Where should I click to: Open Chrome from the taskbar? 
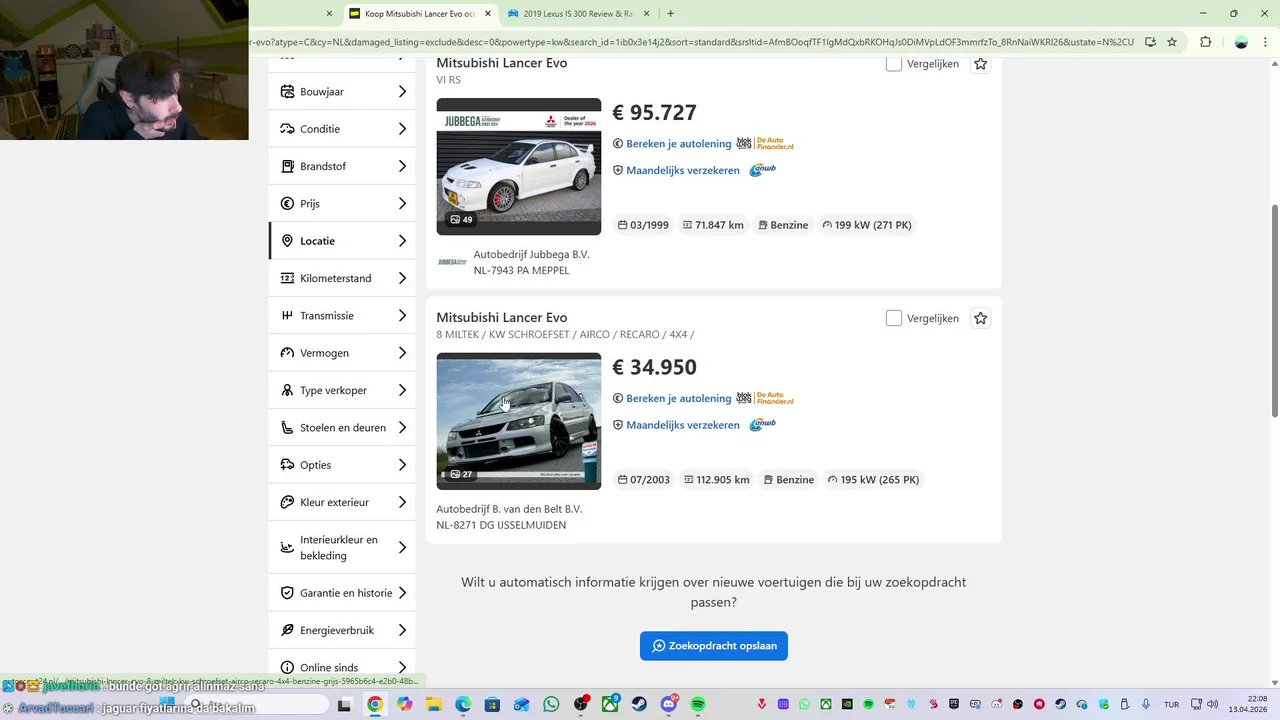[374, 705]
